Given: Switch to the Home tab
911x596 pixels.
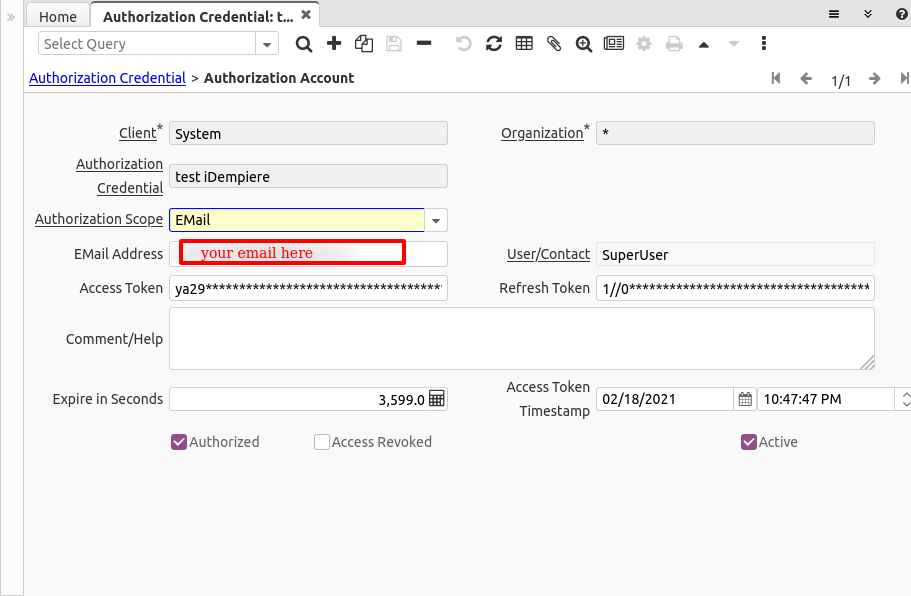Looking at the screenshot, I should click(58, 17).
